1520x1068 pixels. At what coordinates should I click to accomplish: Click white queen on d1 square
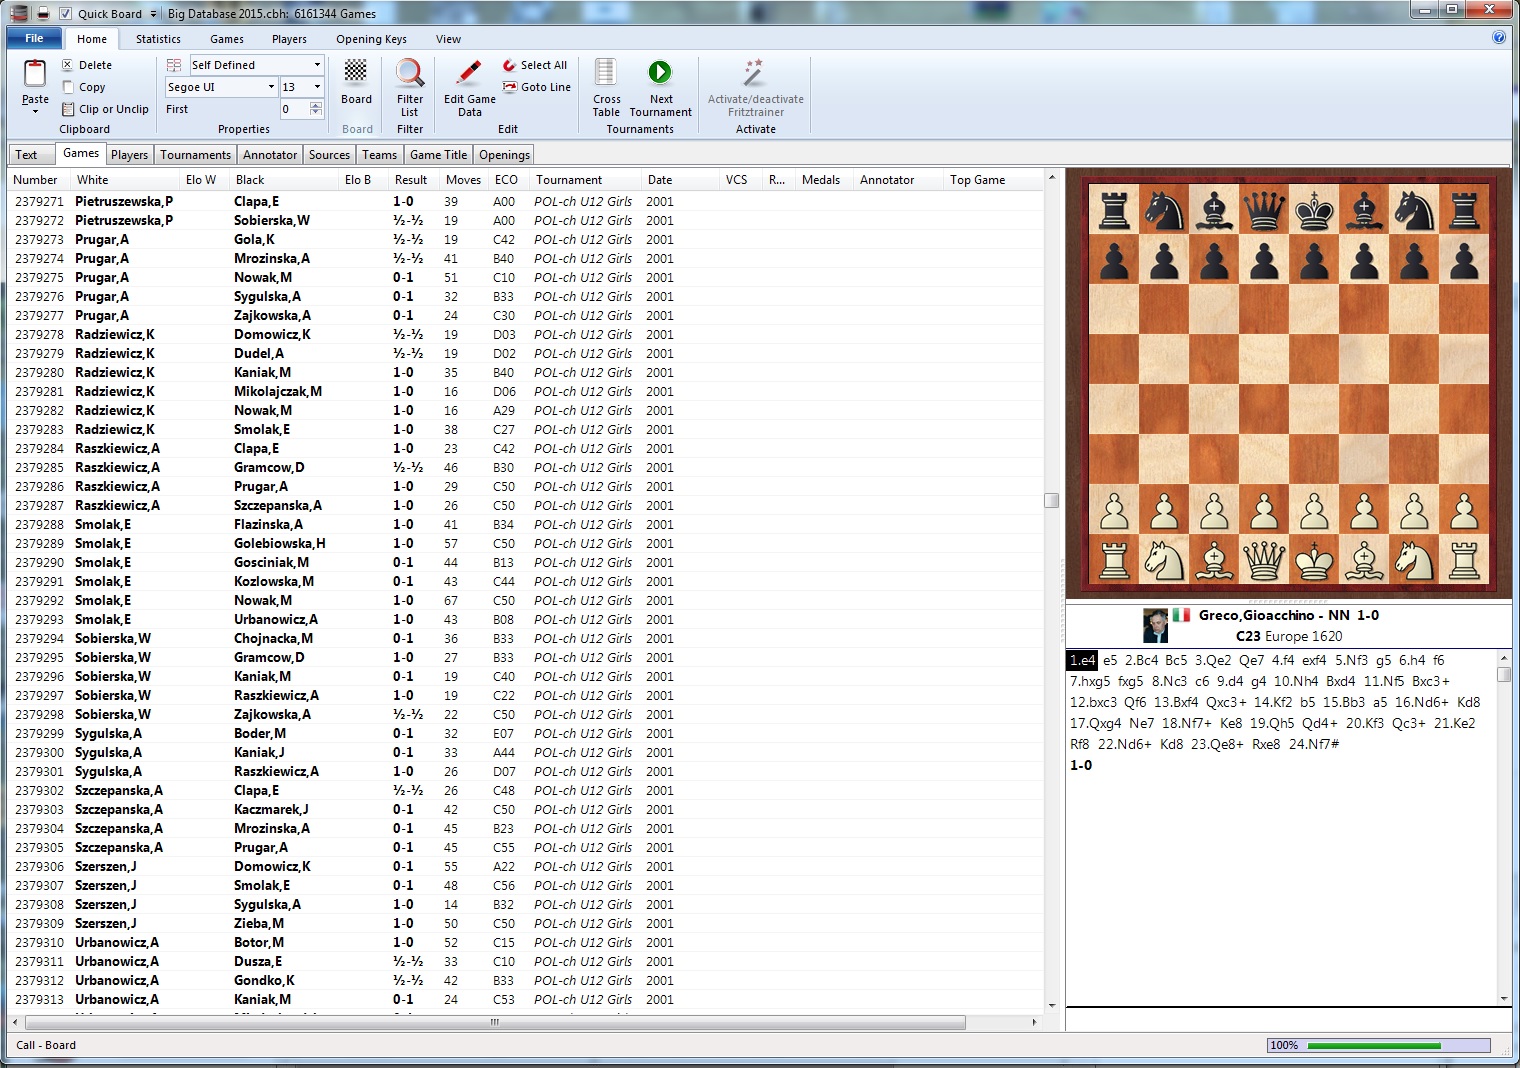click(x=1264, y=560)
